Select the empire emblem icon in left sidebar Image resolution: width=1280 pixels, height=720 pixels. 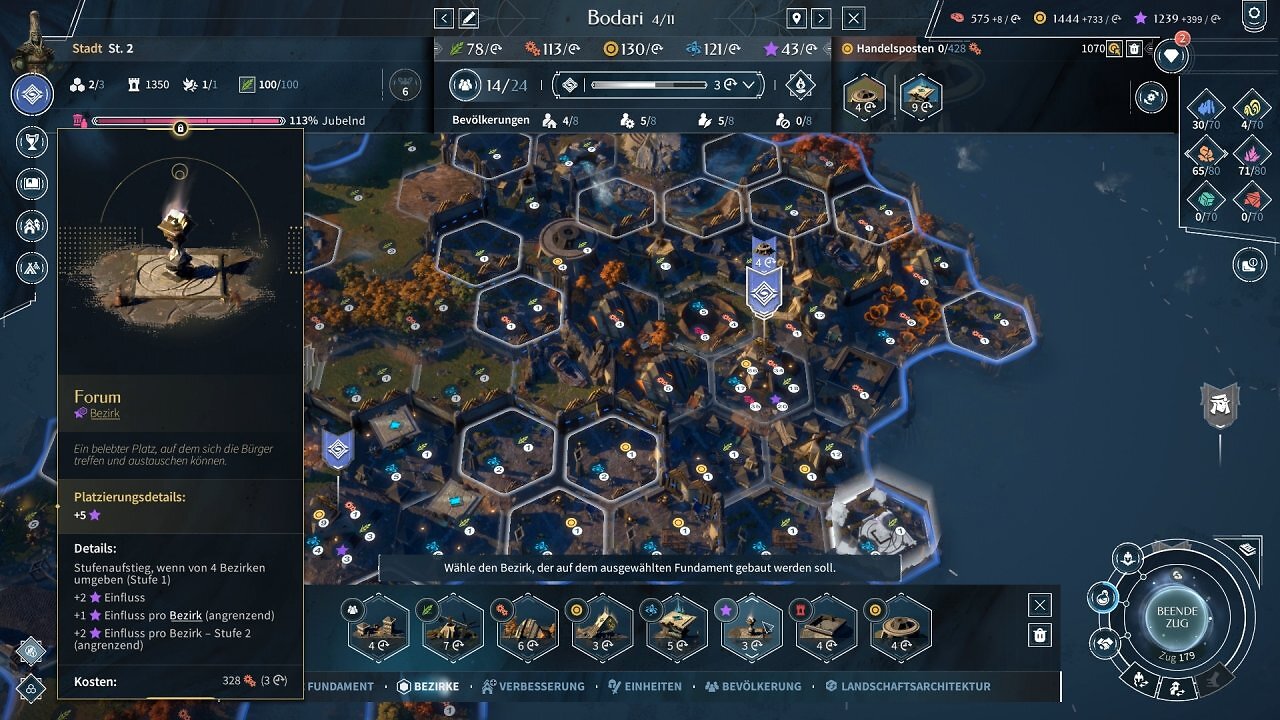[x=32, y=95]
